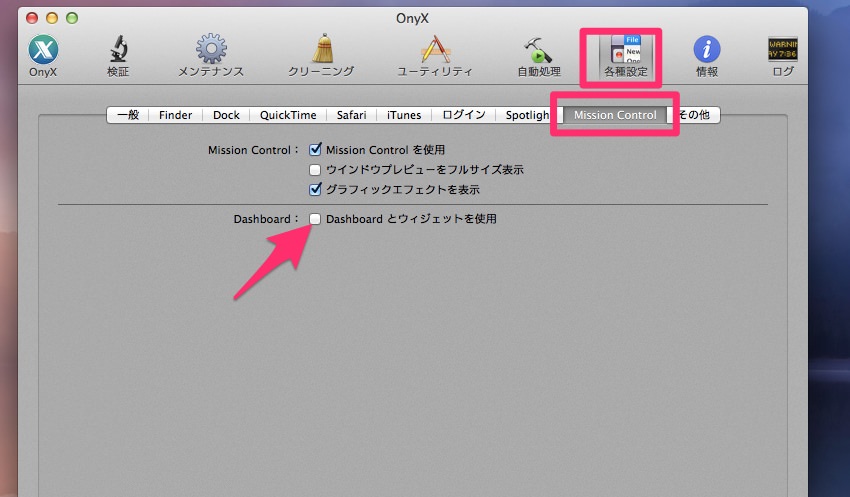
Task: Click the OnyX window title text
Action: click(x=412, y=18)
